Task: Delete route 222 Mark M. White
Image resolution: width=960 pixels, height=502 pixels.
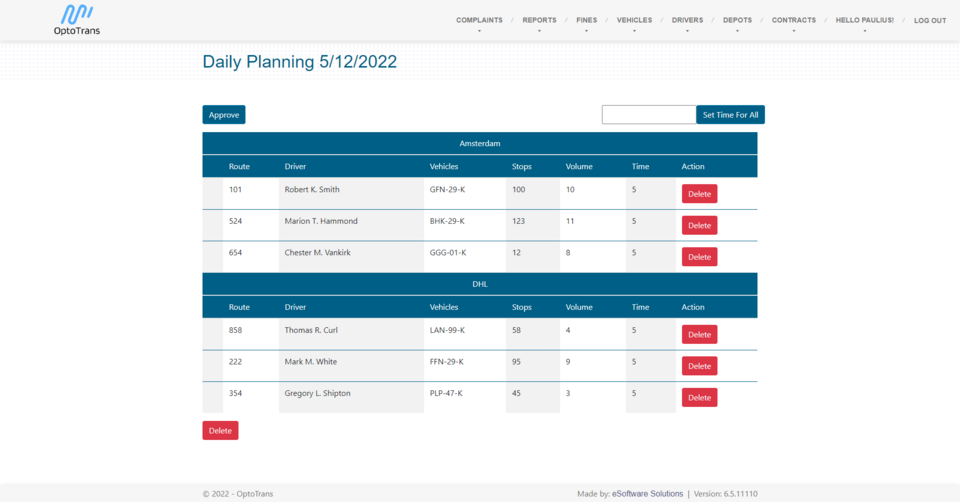Action: [x=699, y=366]
